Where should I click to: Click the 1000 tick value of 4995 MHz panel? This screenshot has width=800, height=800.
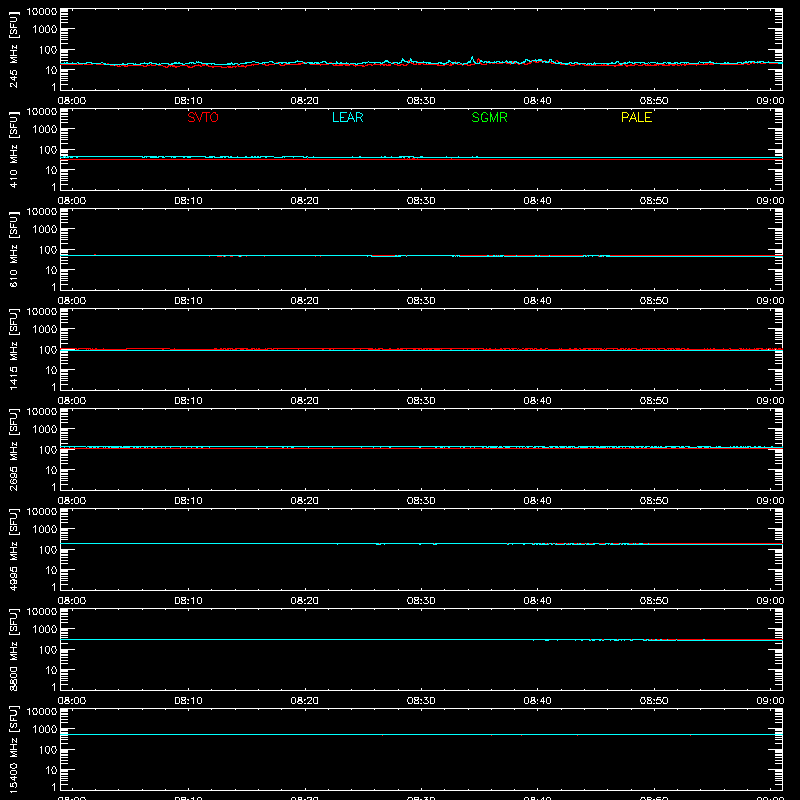coord(45,529)
